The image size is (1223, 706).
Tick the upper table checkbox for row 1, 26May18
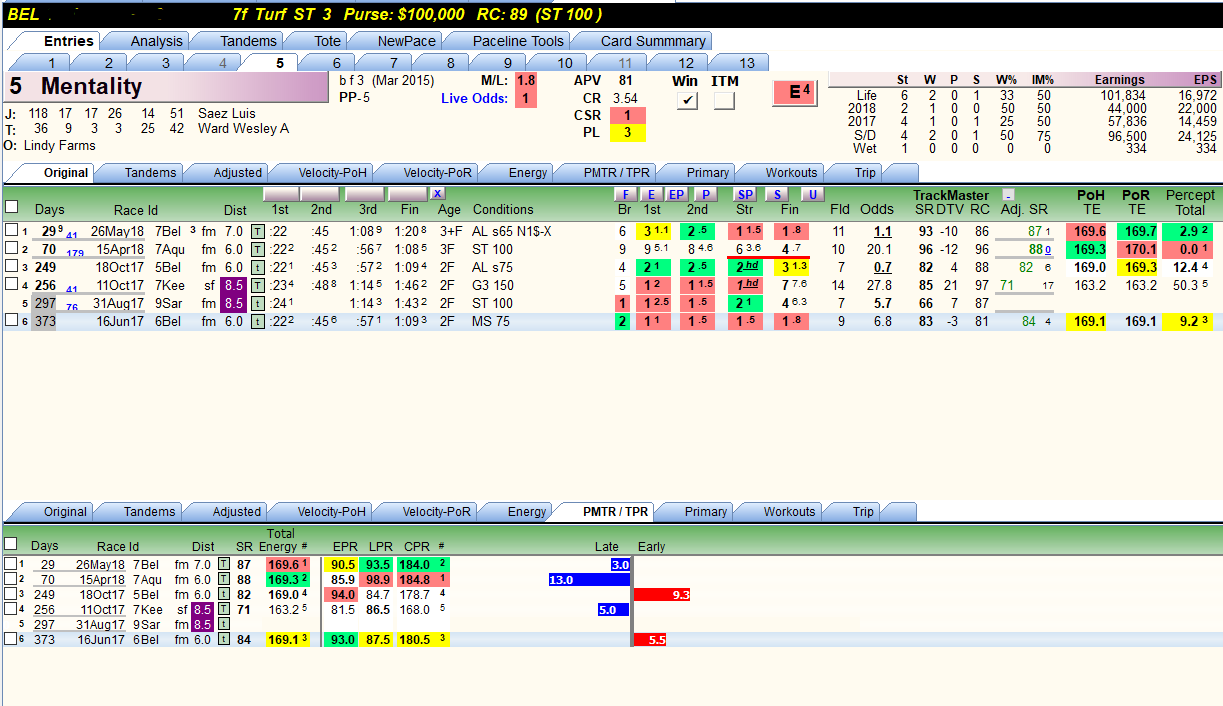click(12, 231)
